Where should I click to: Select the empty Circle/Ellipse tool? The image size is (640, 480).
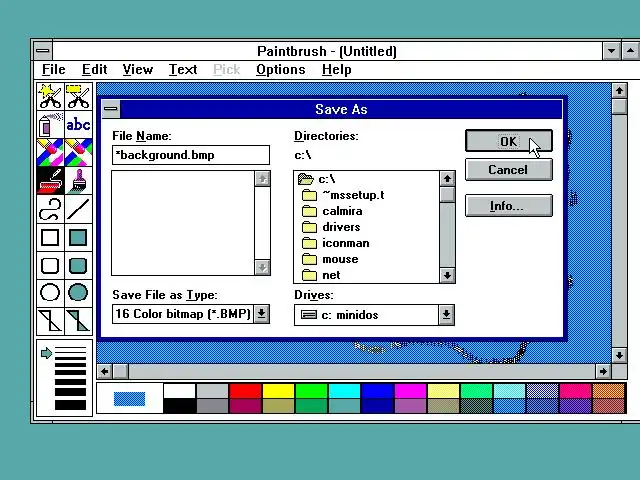tap(50, 293)
